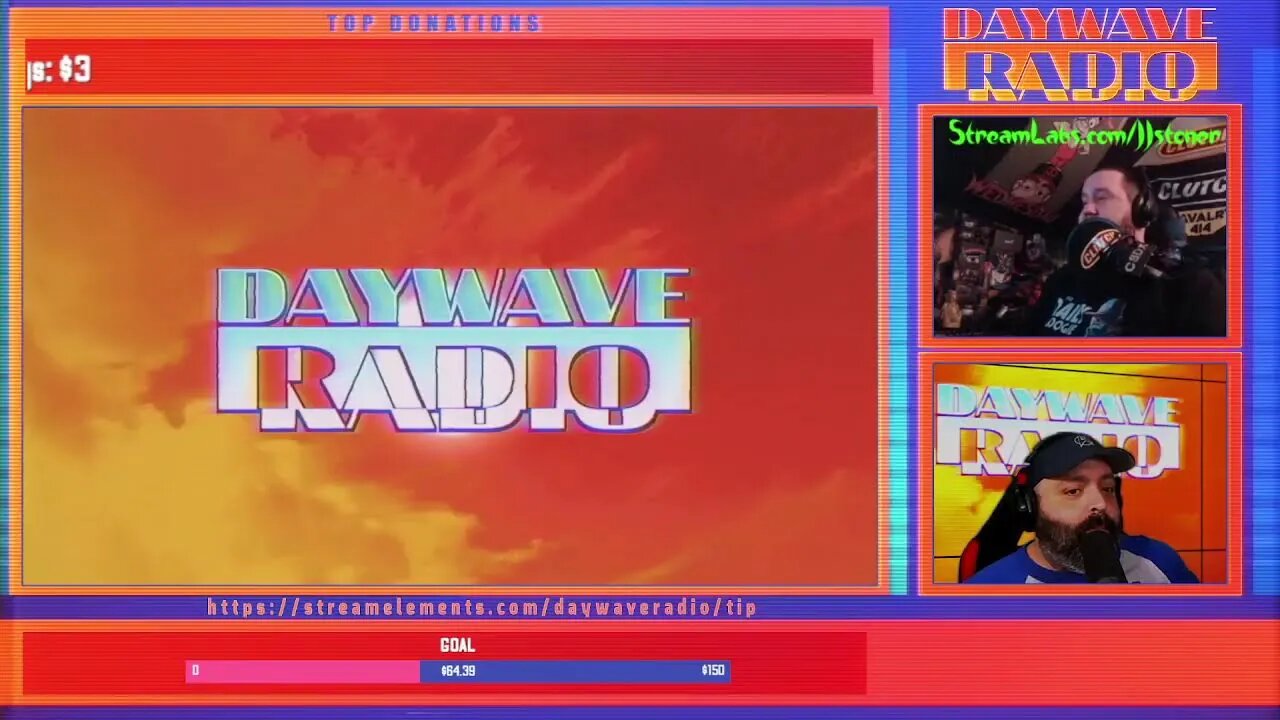The height and width of the screenshot is (720, 1280).
Task: Click the '$64.39' current goal amount
Action: pos(458,671)
